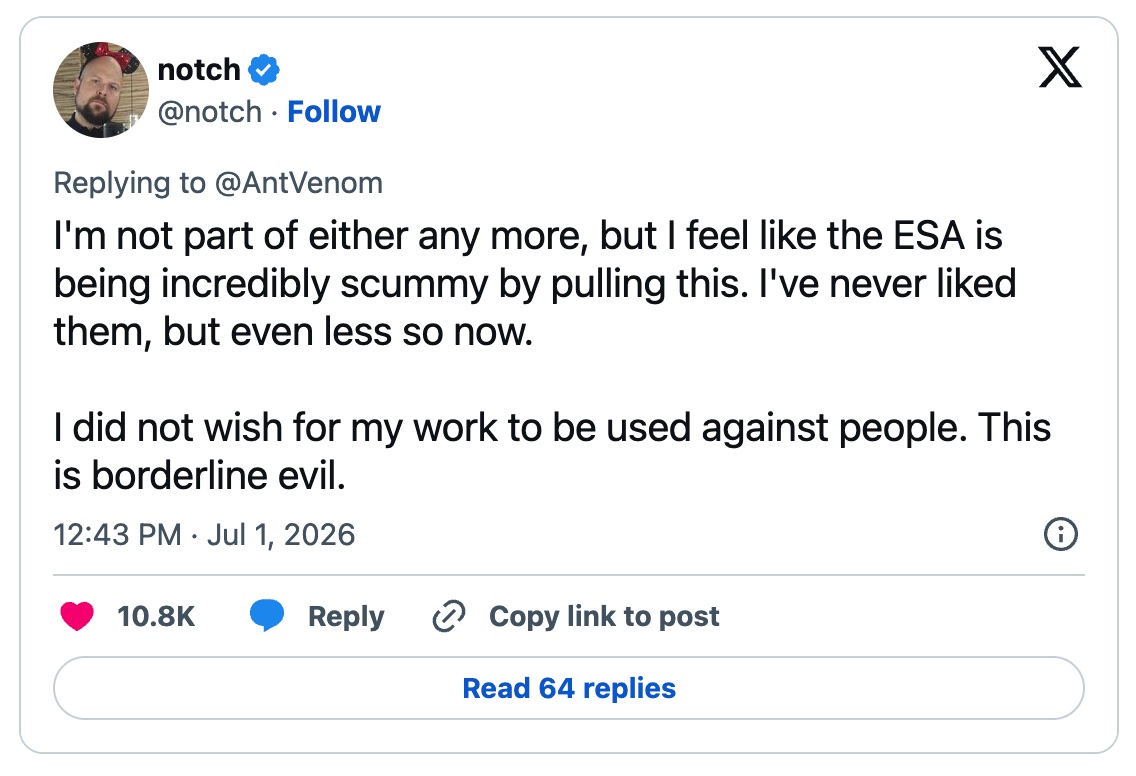Image resolution: width=1136 pixels, height=776 pixels.
Task: Open the X logo in the corner
Action: [1060, 67]
